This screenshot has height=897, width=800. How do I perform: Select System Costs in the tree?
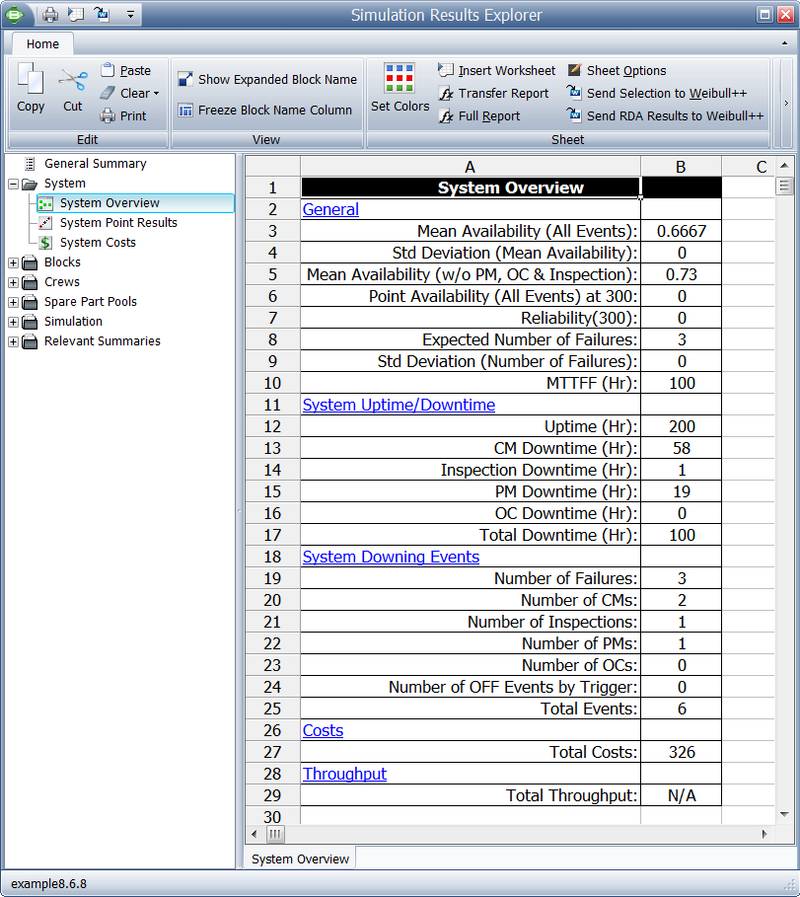(98, 243)
